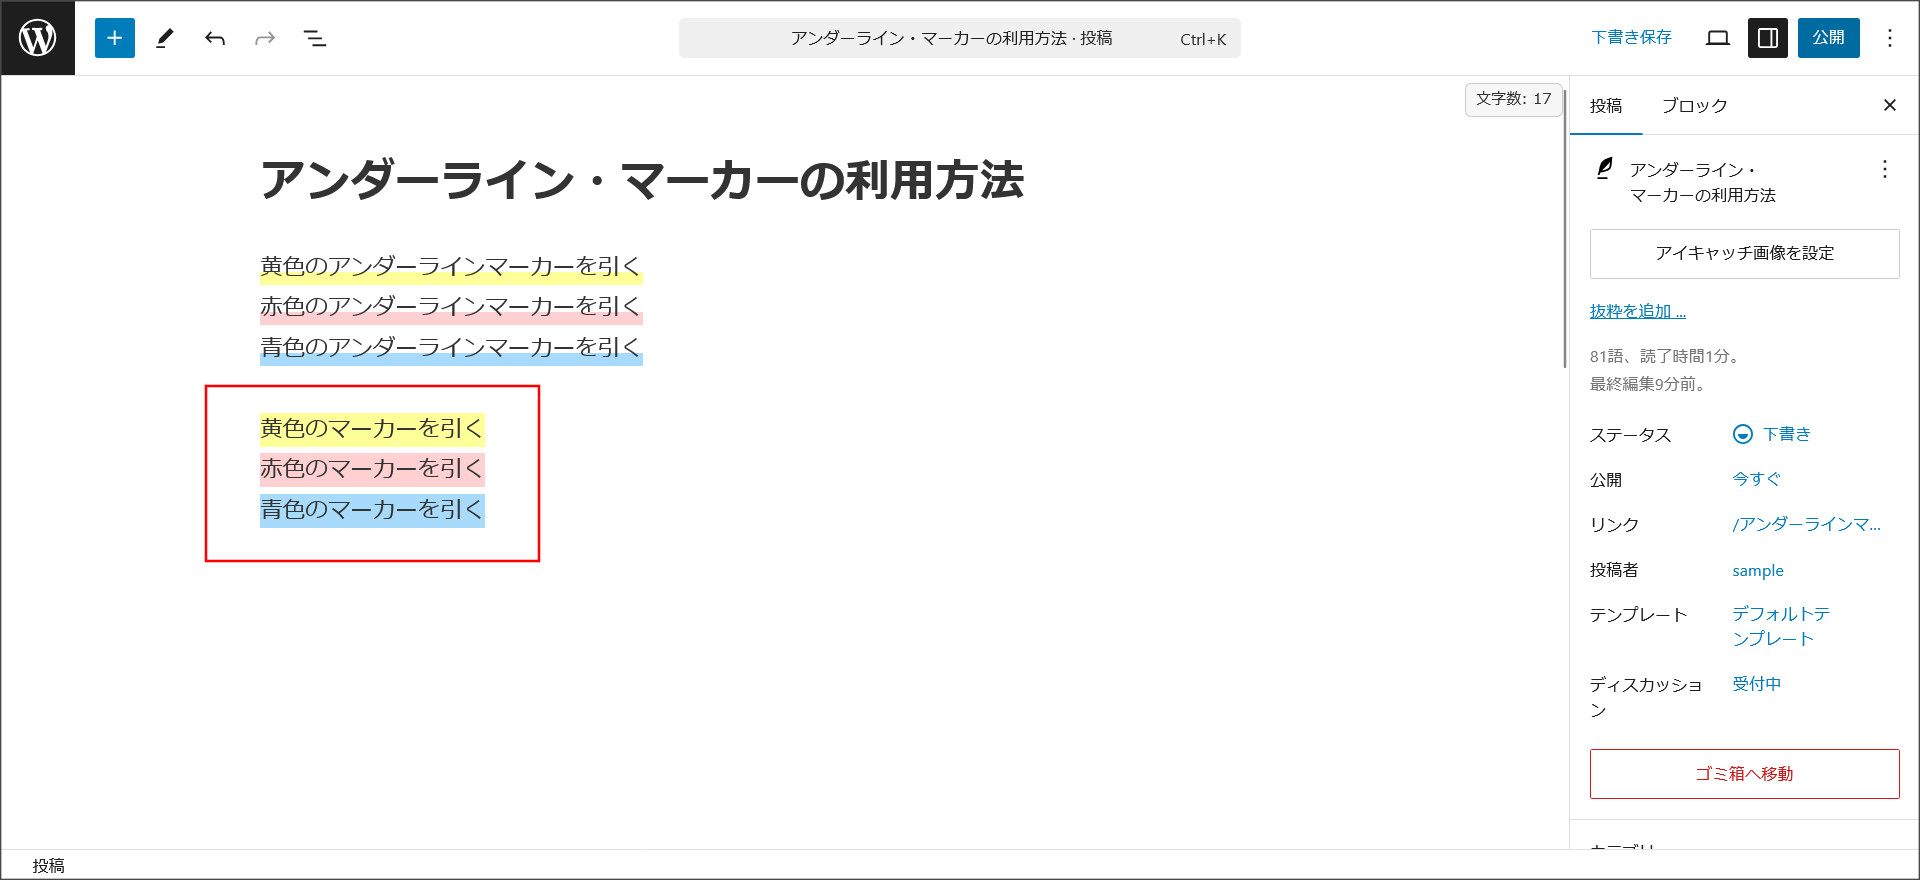Open the top-right options three-dot menu
The width and height of the screenshot is (1920, 880).
pyautogui.click(x=1890, y=38)
